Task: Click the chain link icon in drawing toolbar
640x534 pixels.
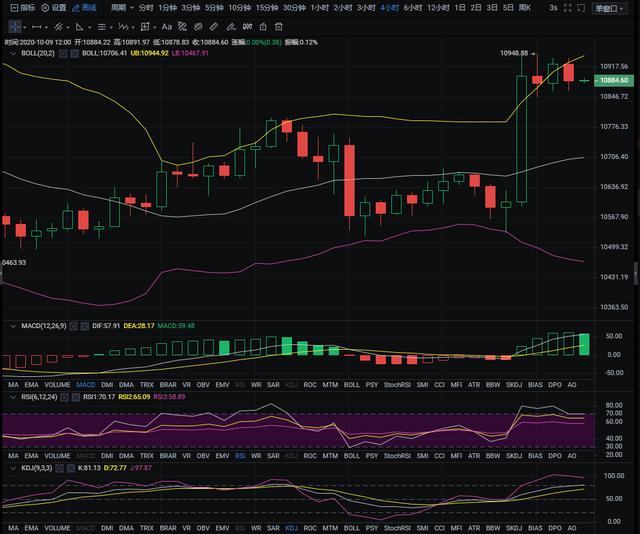Action: [x=198, y=27]
